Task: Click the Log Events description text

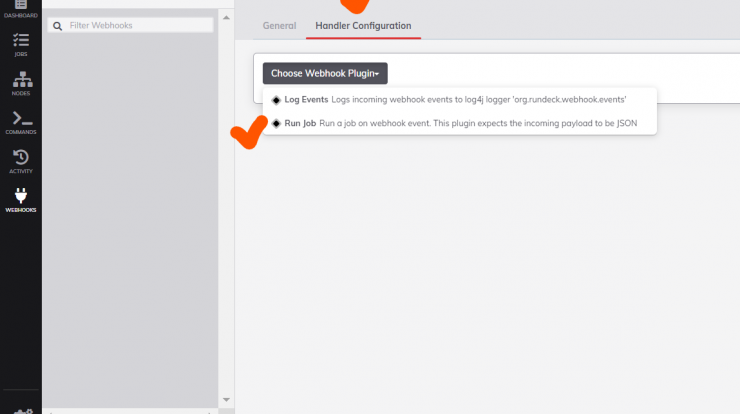Action: (x=479, y=100)
